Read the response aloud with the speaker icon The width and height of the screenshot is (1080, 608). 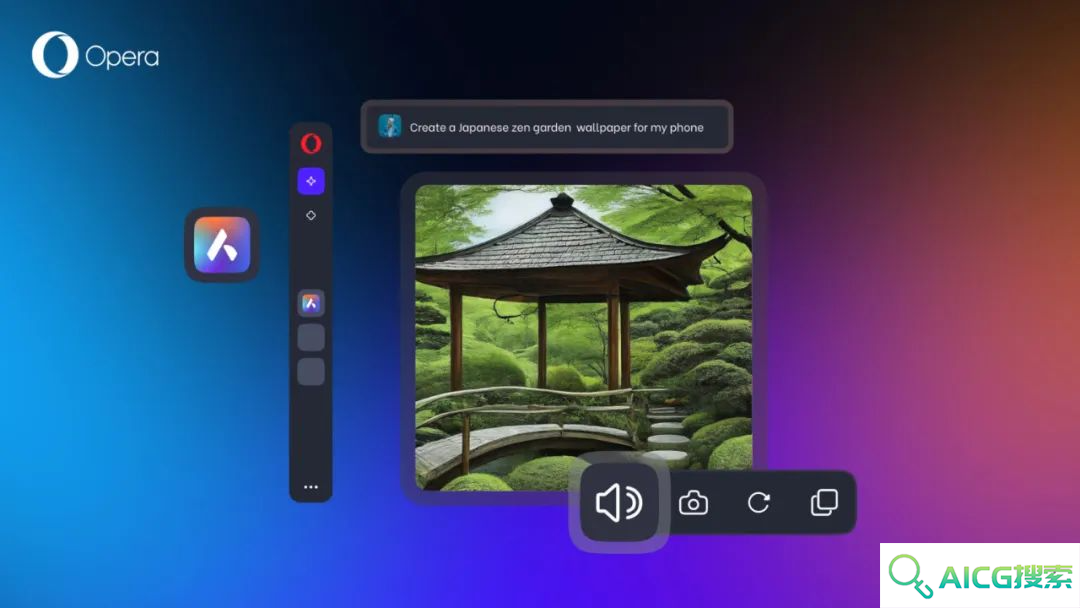[619, 502]
